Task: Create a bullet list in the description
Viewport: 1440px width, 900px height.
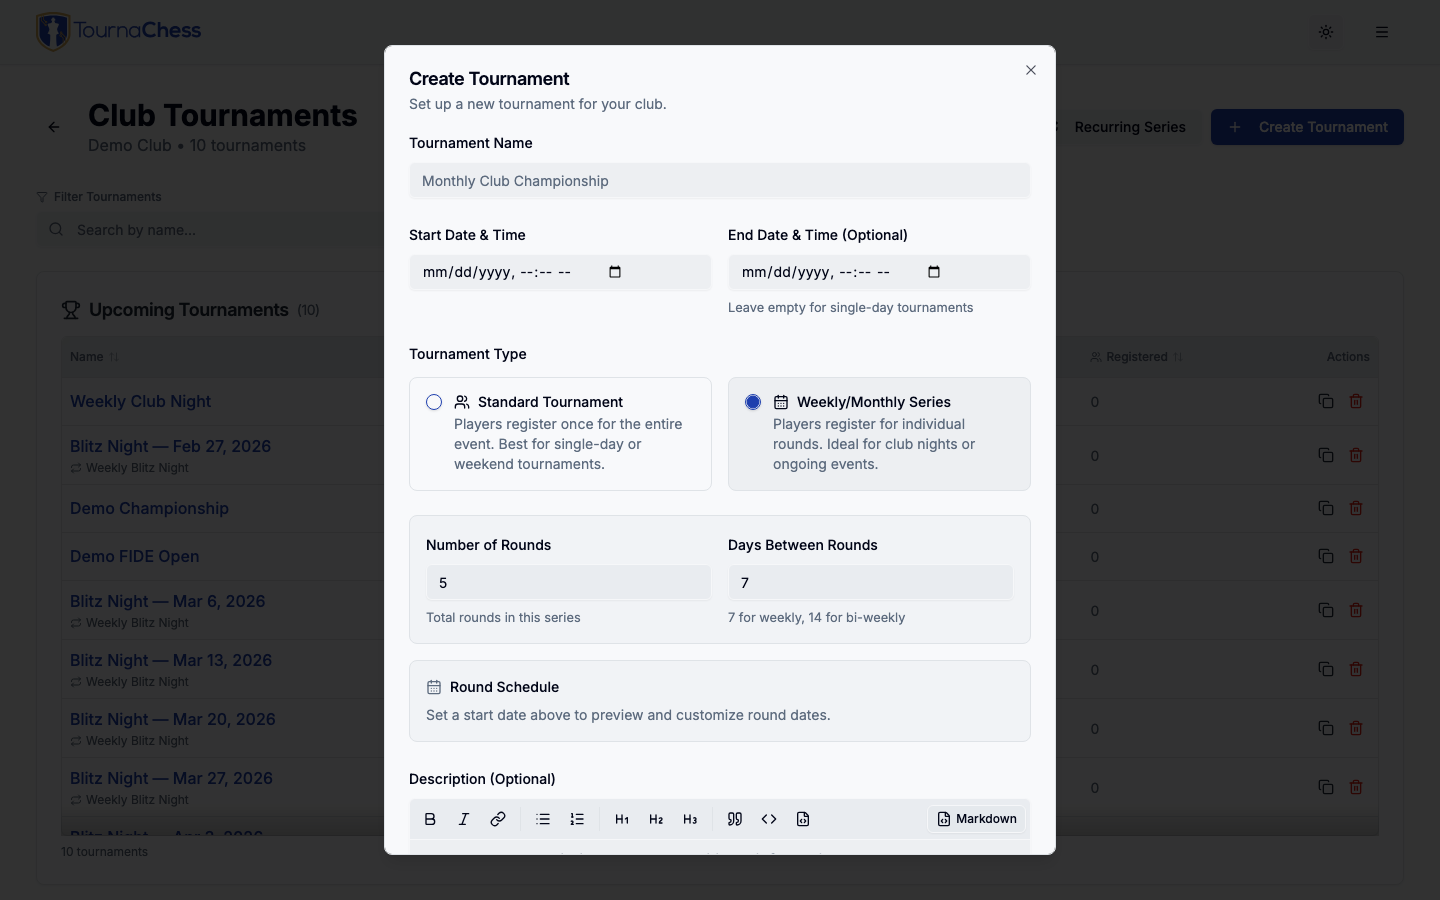Action: coord(543,819)
